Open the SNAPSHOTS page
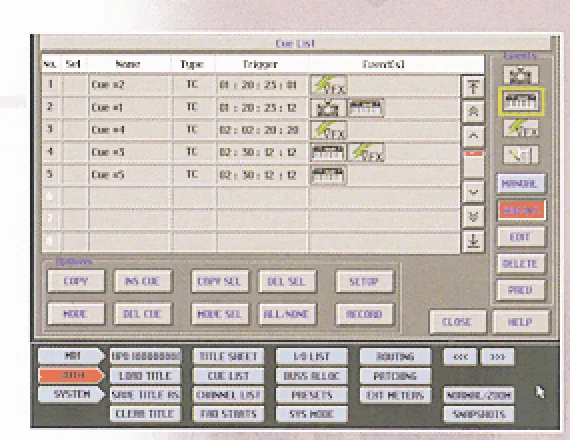Screen dimensions: 570x440 479,414
